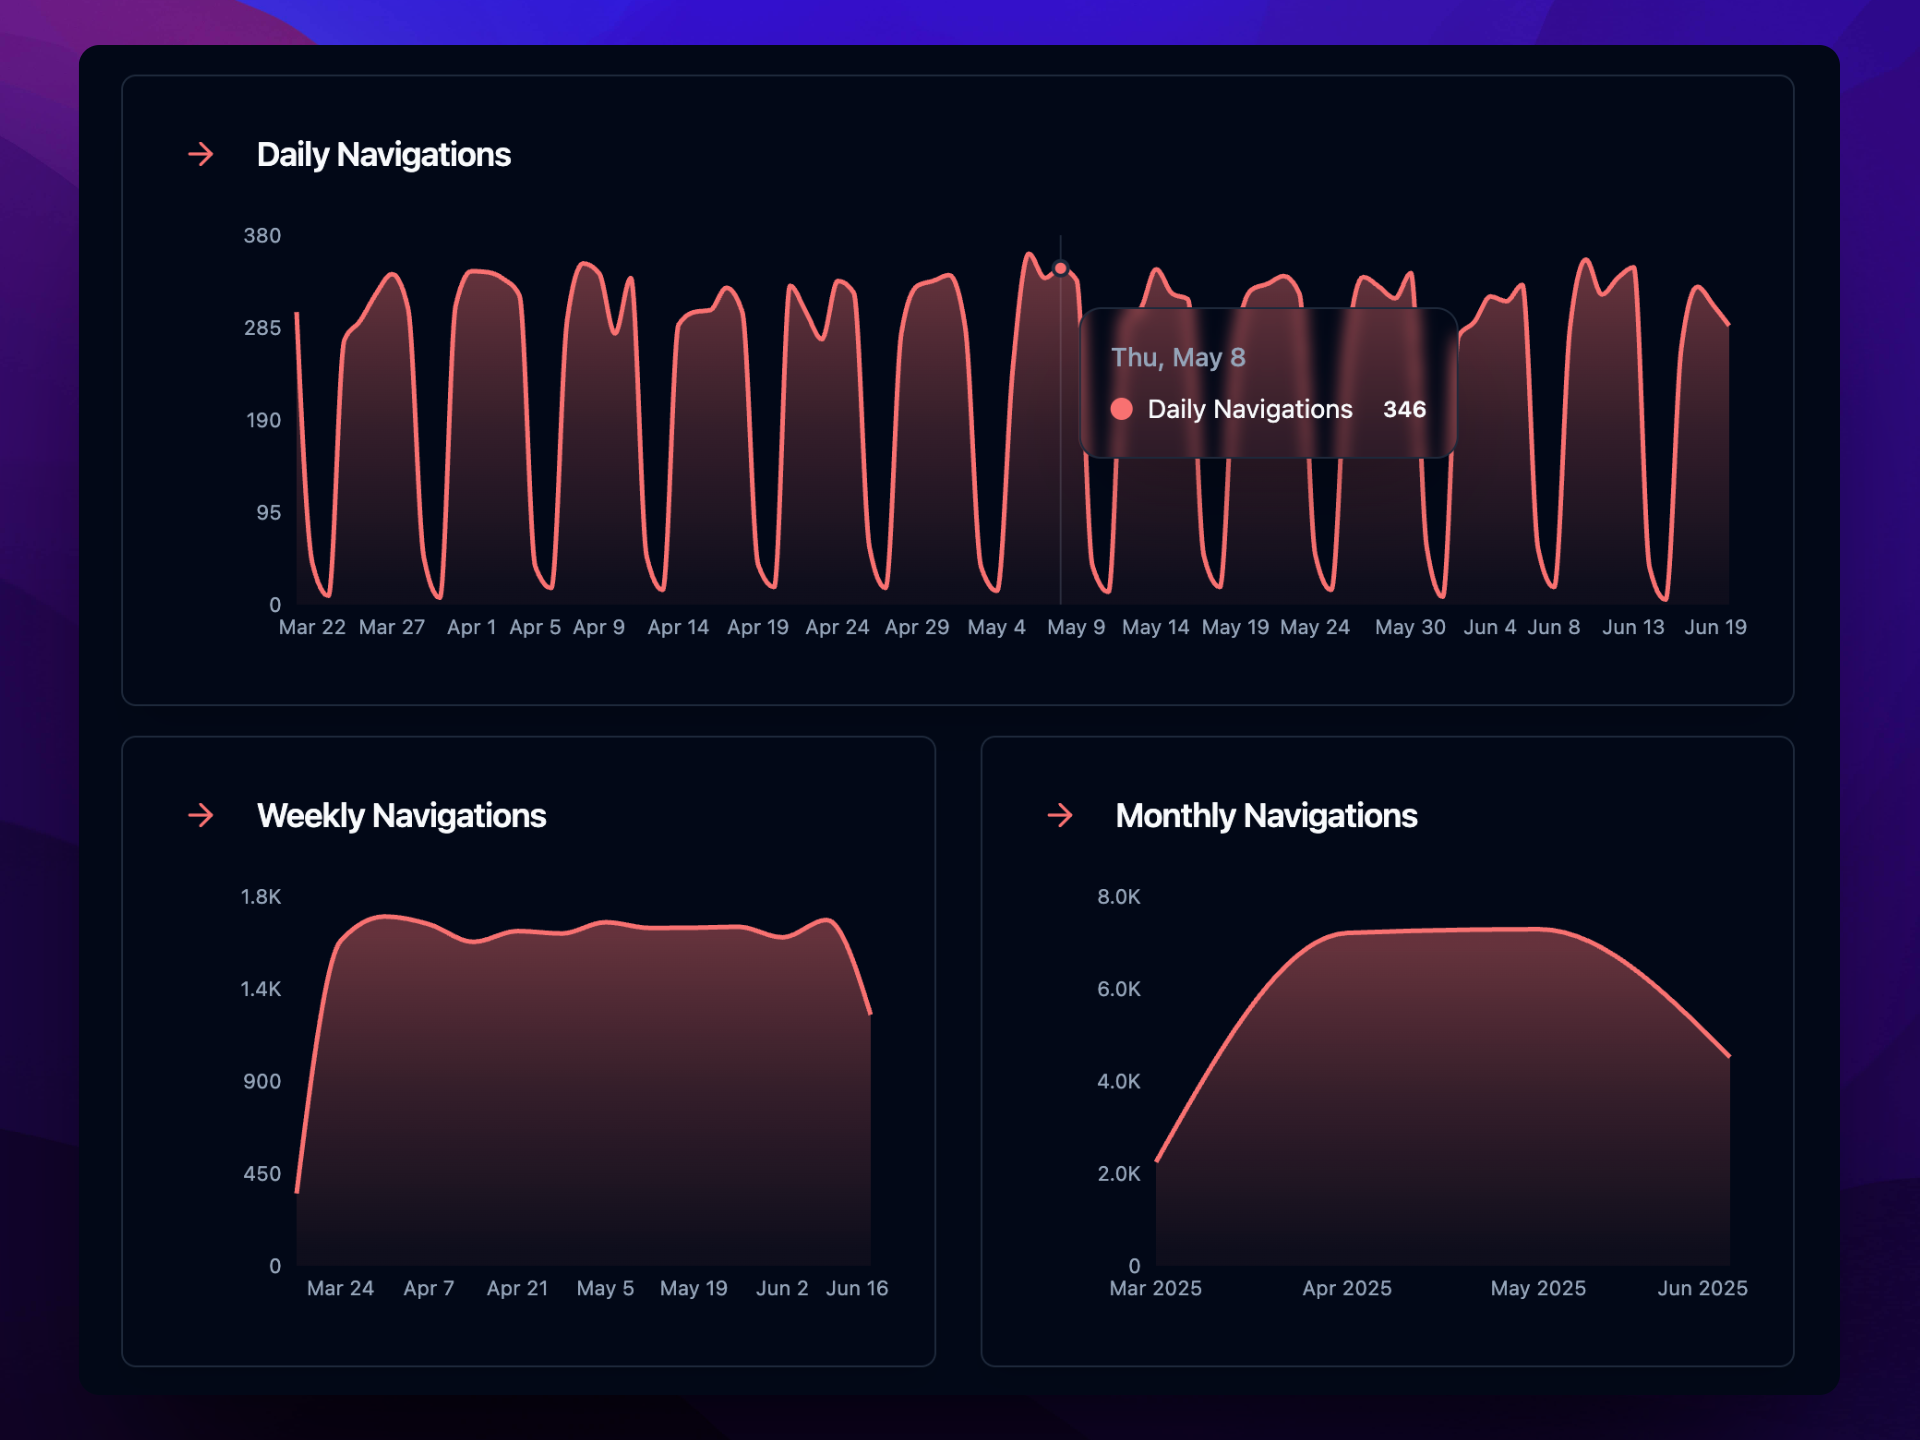Click the arrow icon beside Monthly Navigations
Screen dimensions: 1920x1440
click(1060, 816)
